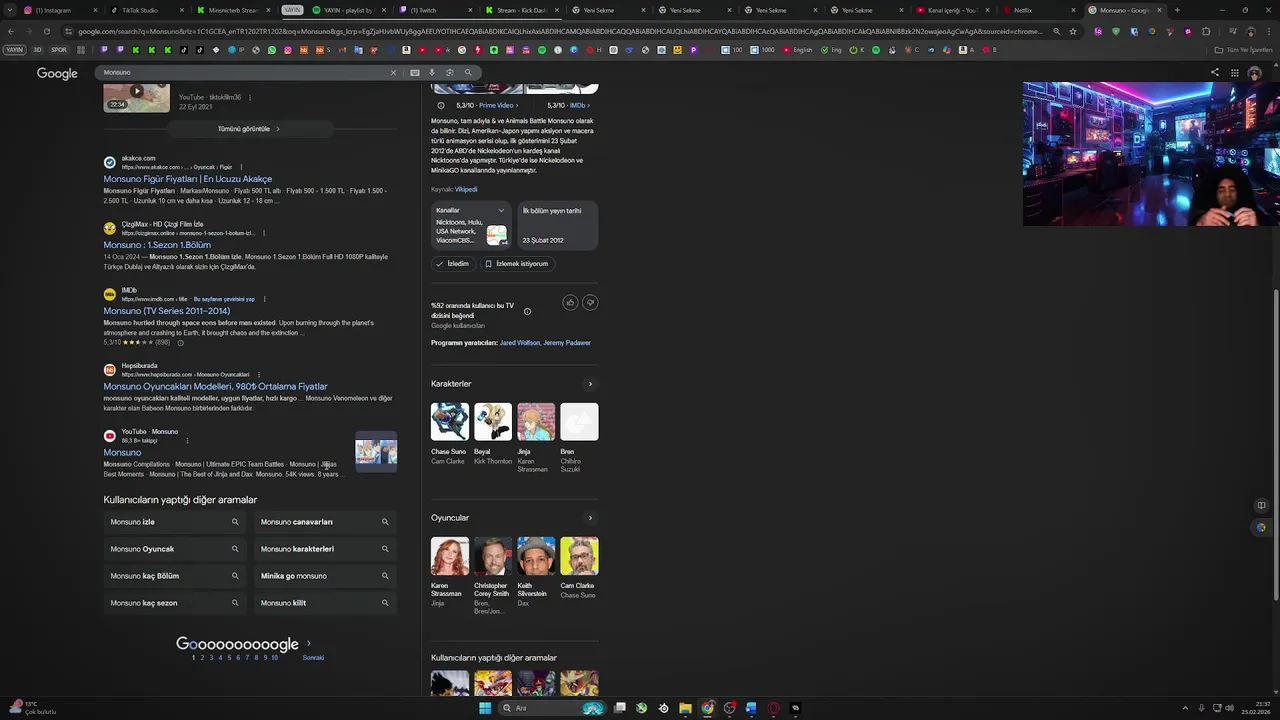Open the Google account avatar
The height and width of the screenshot is (720, 1280).
coord(1254,73)
